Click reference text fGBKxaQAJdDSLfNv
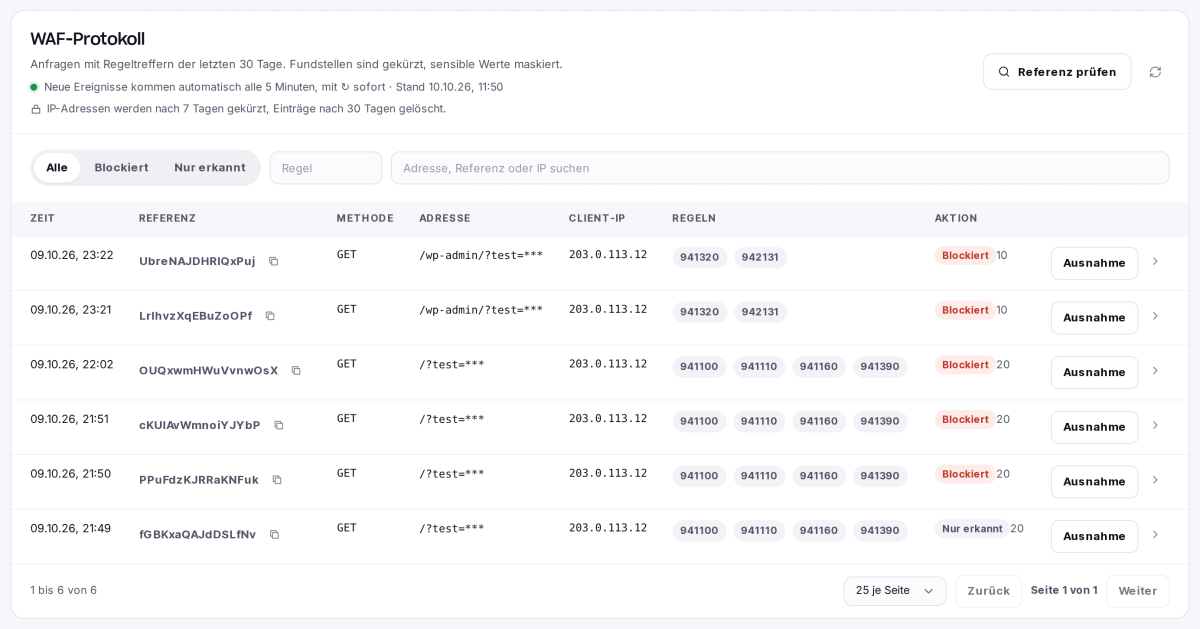This screenshot has height=629, width=1200. [197, 535]
